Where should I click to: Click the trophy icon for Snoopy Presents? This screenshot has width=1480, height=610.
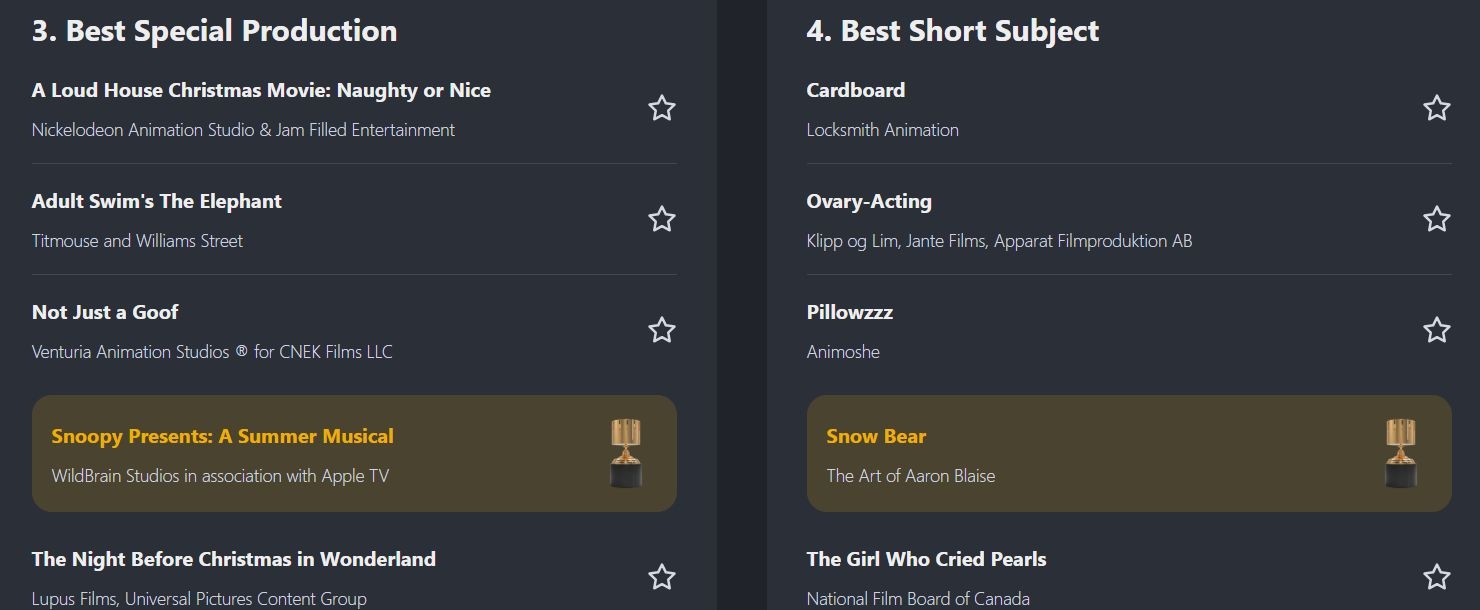[x=626, y=453]
